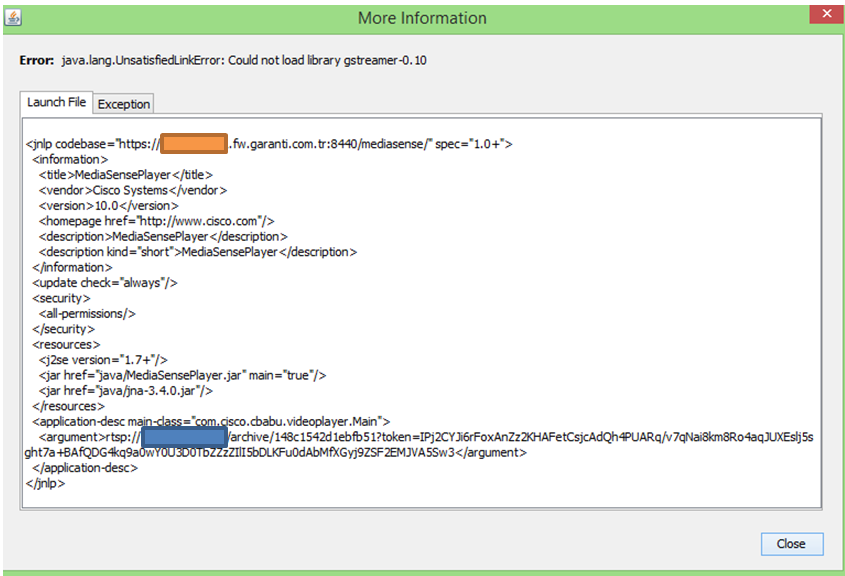Select the Launch File tab

[x=57, y=102]
